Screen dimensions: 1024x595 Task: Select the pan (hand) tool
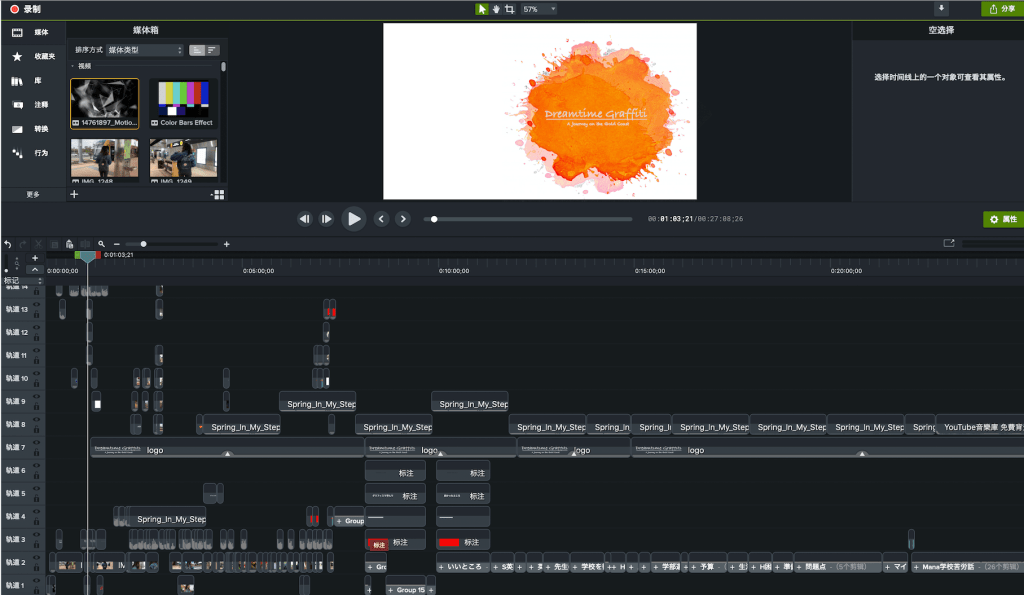pyautogui.click(x=496, y=9)
